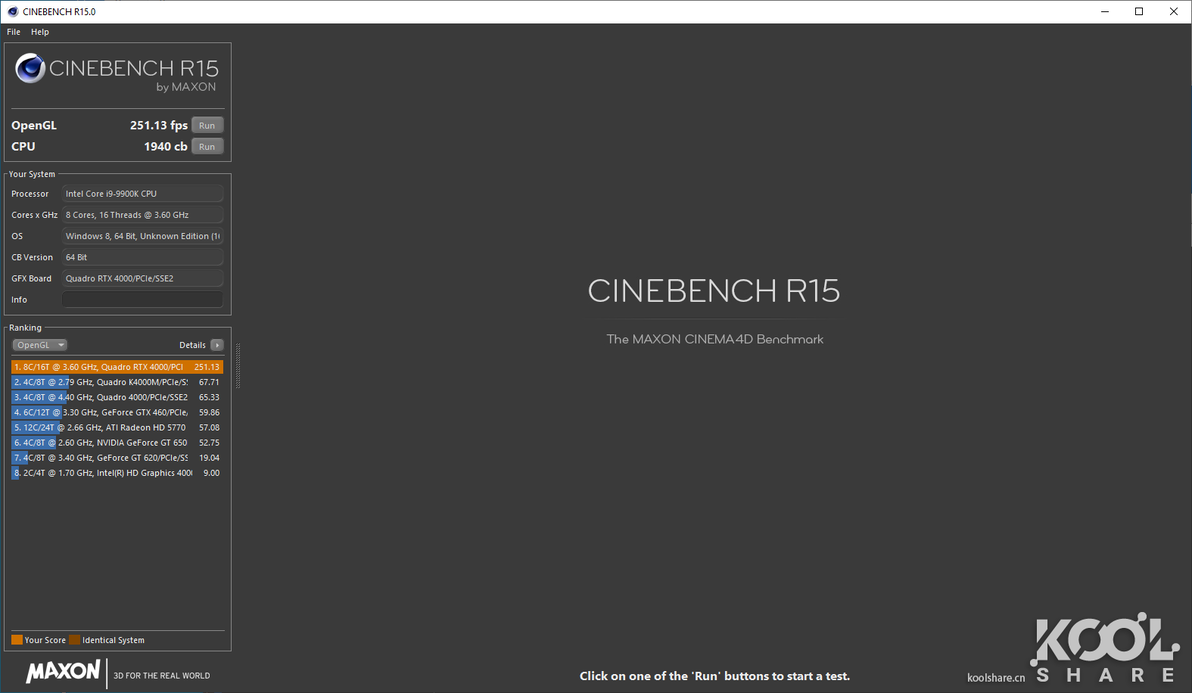Open the File menu

(x=14, y=32)
